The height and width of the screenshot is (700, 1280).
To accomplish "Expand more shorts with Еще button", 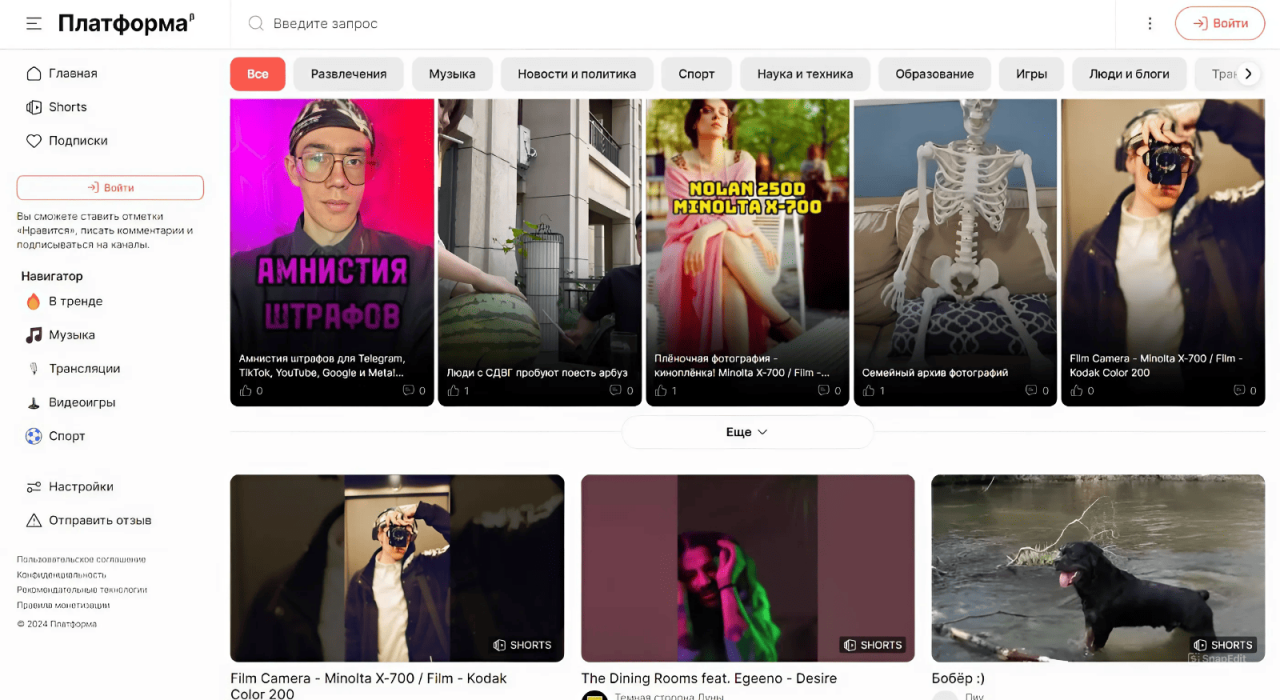I will pyautogui.click(x=747, y=432).
